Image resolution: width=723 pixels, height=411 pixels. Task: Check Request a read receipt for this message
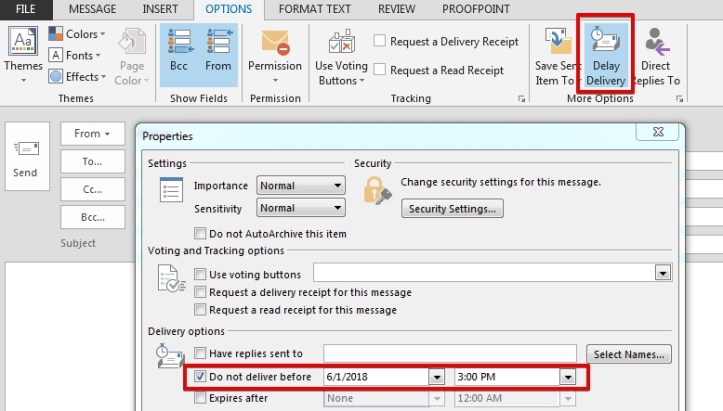200,310
